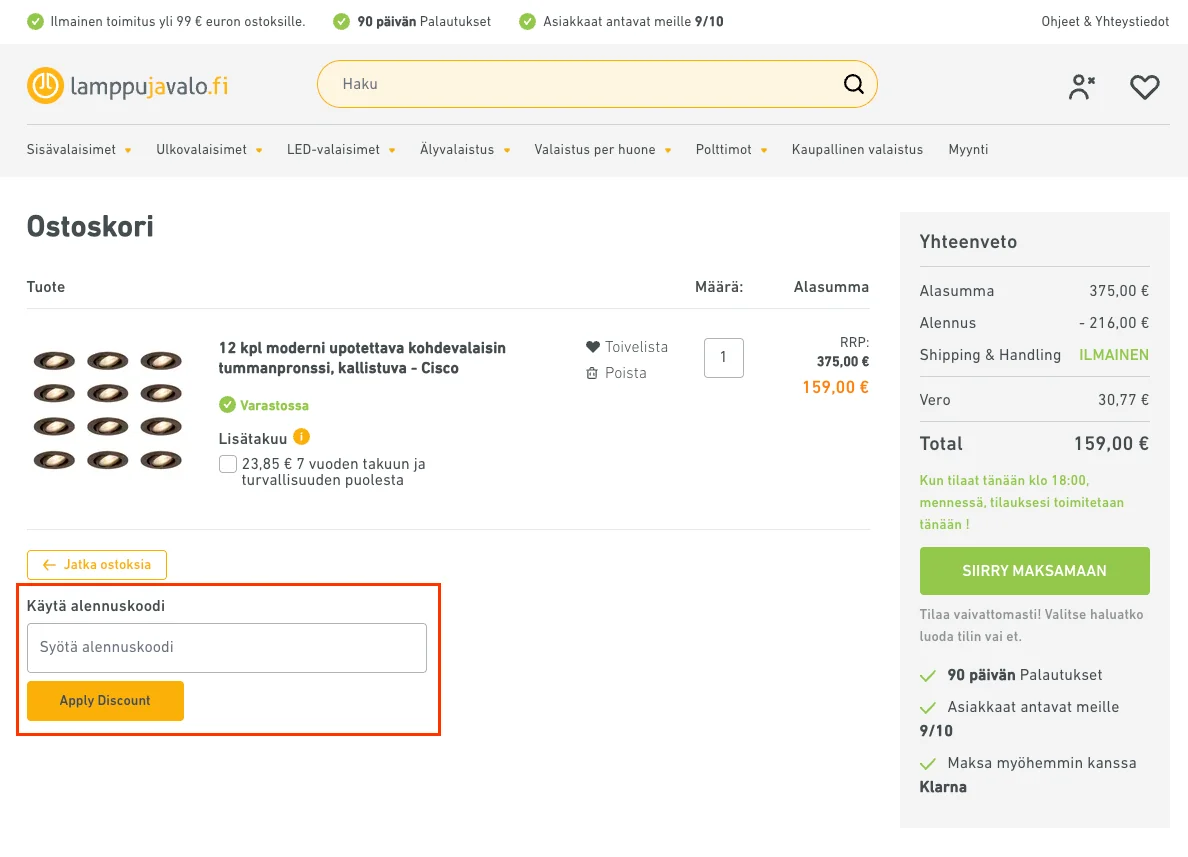Open the Kaupallinen valaistus menu item
1188x857 pixels.
click(x=857, y=149)
